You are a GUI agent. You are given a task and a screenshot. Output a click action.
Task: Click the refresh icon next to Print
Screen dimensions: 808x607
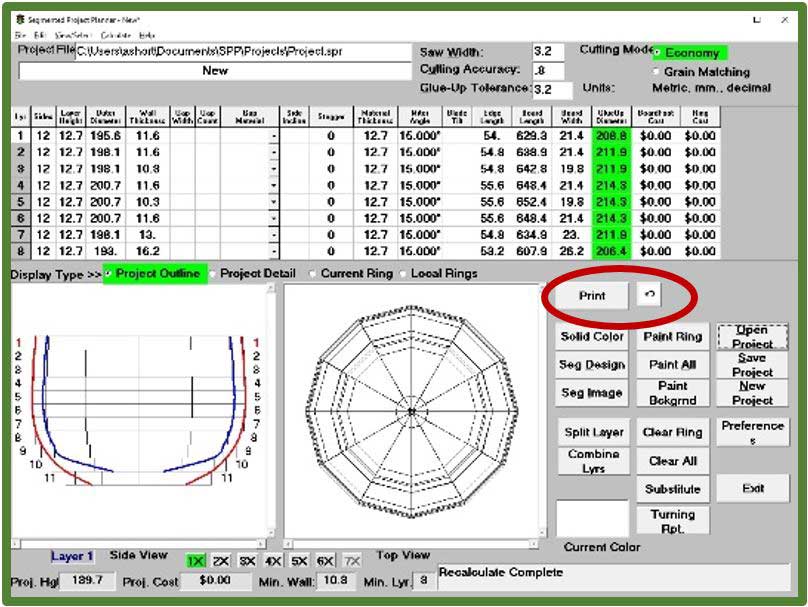coord(649,294)
